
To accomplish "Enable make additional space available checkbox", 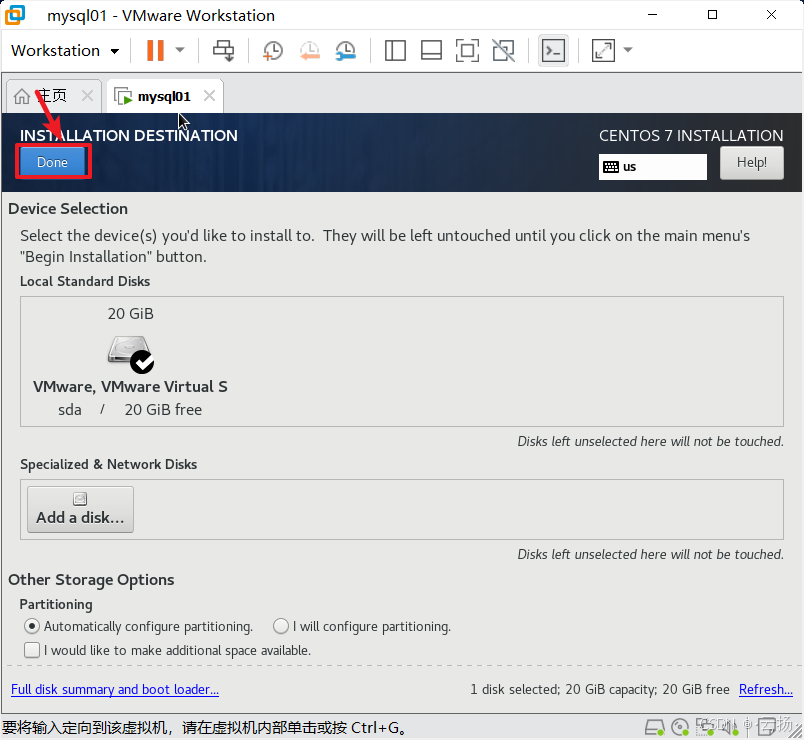I will (32, 650).
